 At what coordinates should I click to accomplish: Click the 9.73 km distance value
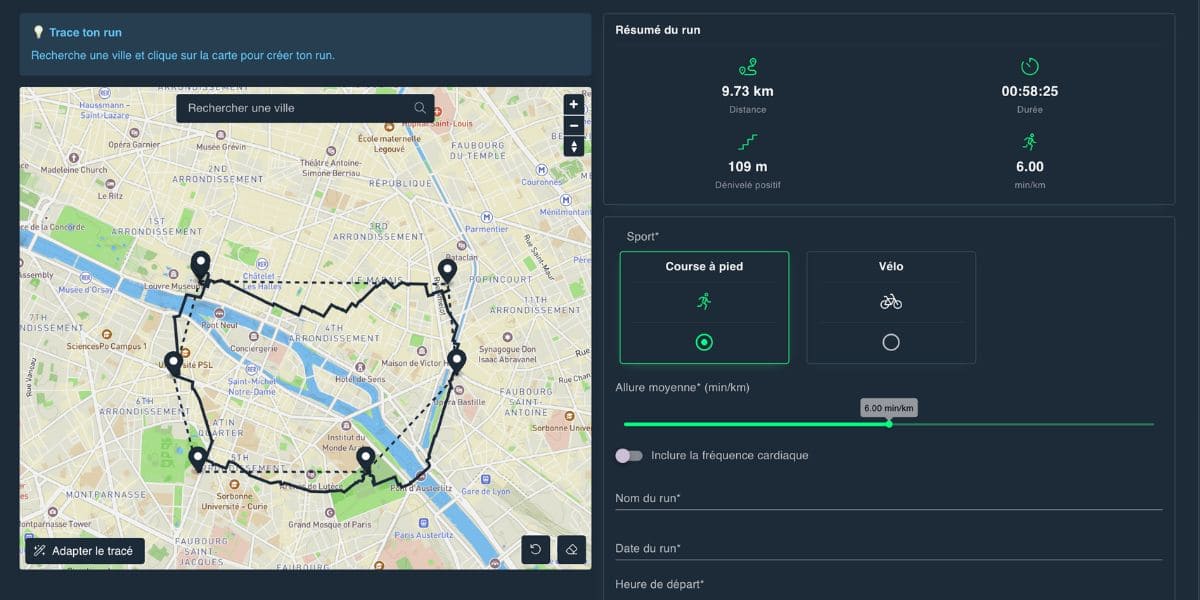tap(747, 91)
